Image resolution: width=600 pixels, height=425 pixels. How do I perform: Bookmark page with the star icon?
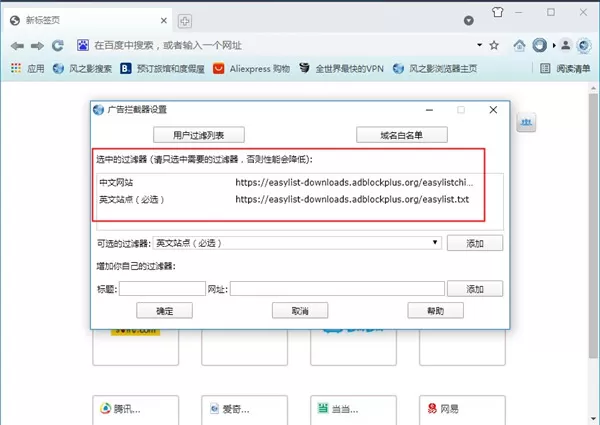[494, 46]
